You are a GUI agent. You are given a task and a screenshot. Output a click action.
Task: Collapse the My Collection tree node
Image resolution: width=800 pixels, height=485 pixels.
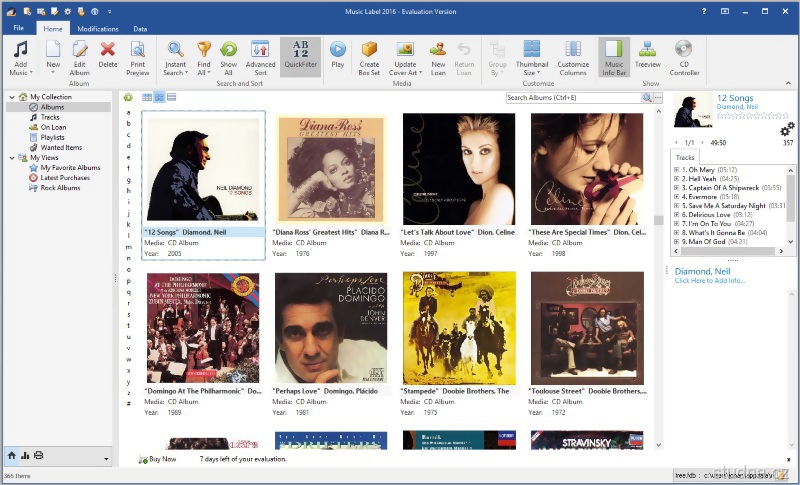coord(12,97)
